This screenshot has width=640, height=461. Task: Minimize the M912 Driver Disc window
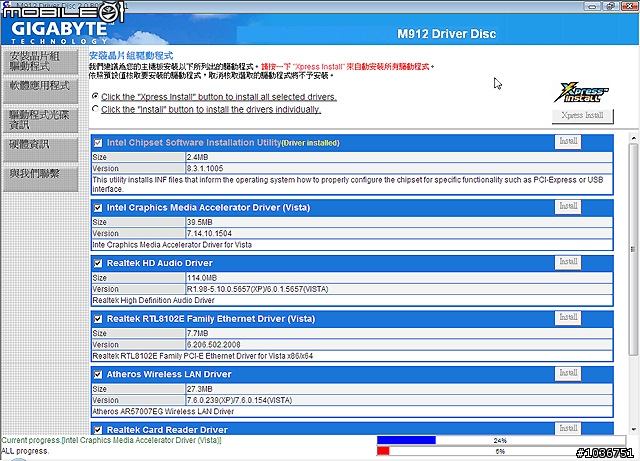pyautogui.click(x=592, y=6)
